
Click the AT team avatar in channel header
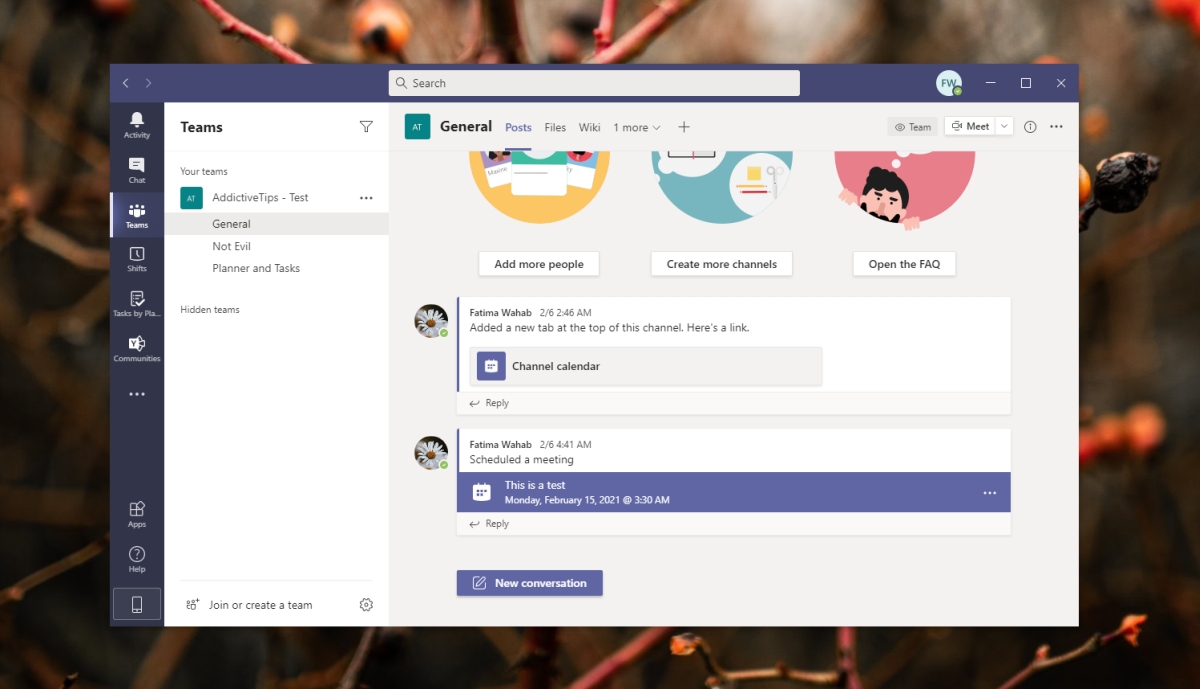tap(417, 127)
